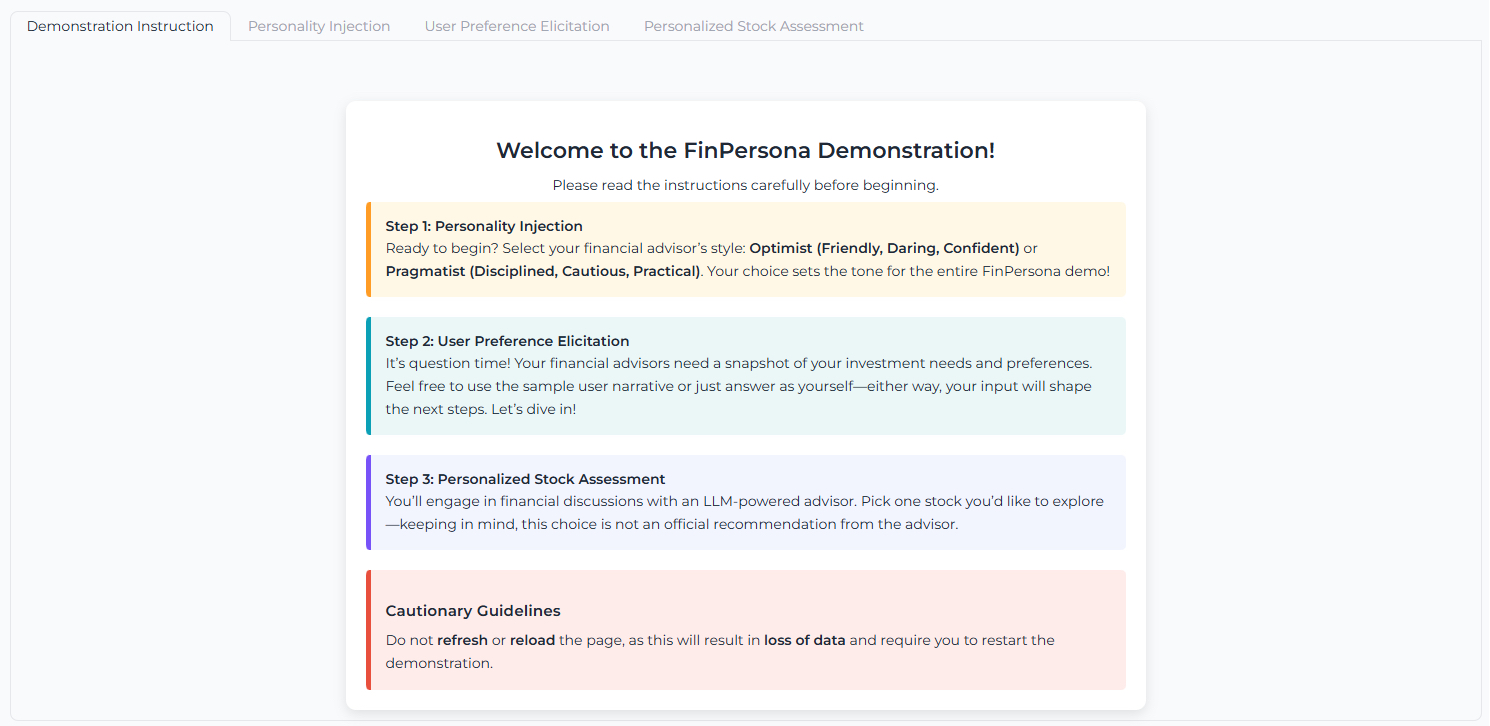Click the purple accent bar on Step 3

368,502
